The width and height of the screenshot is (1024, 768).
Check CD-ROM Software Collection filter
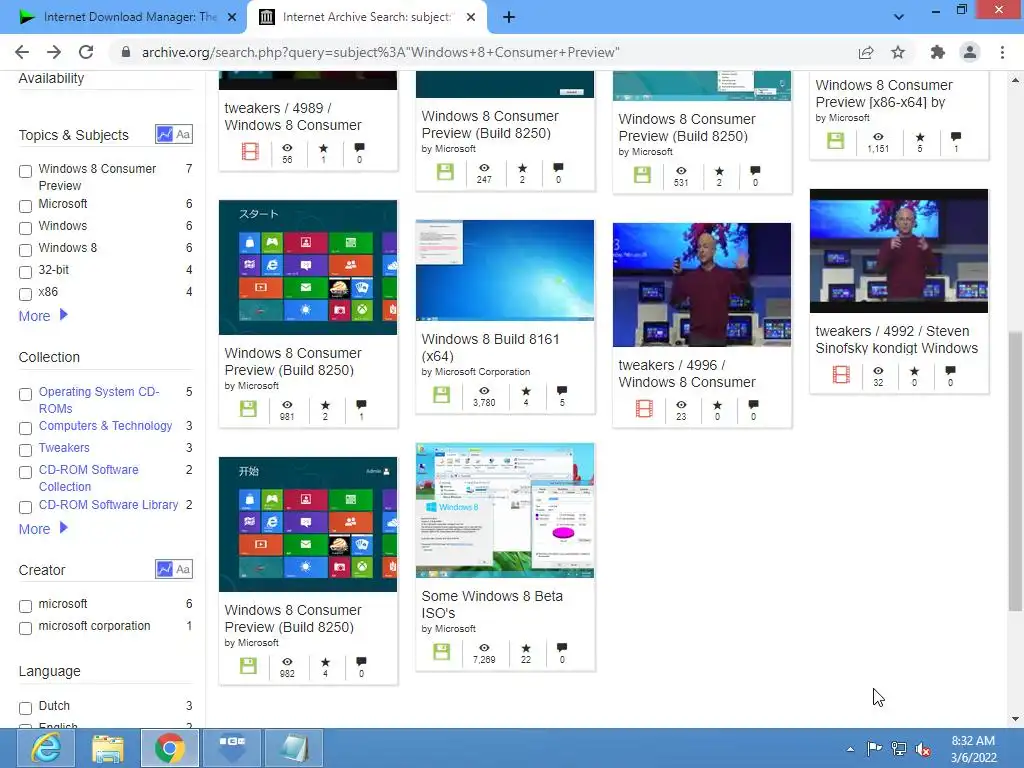[x=25, y=472]
